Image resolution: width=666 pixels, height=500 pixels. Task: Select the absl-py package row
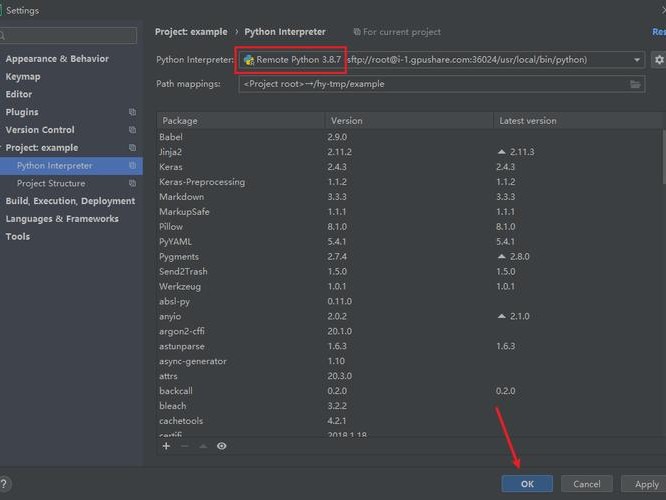pos(409,302)
